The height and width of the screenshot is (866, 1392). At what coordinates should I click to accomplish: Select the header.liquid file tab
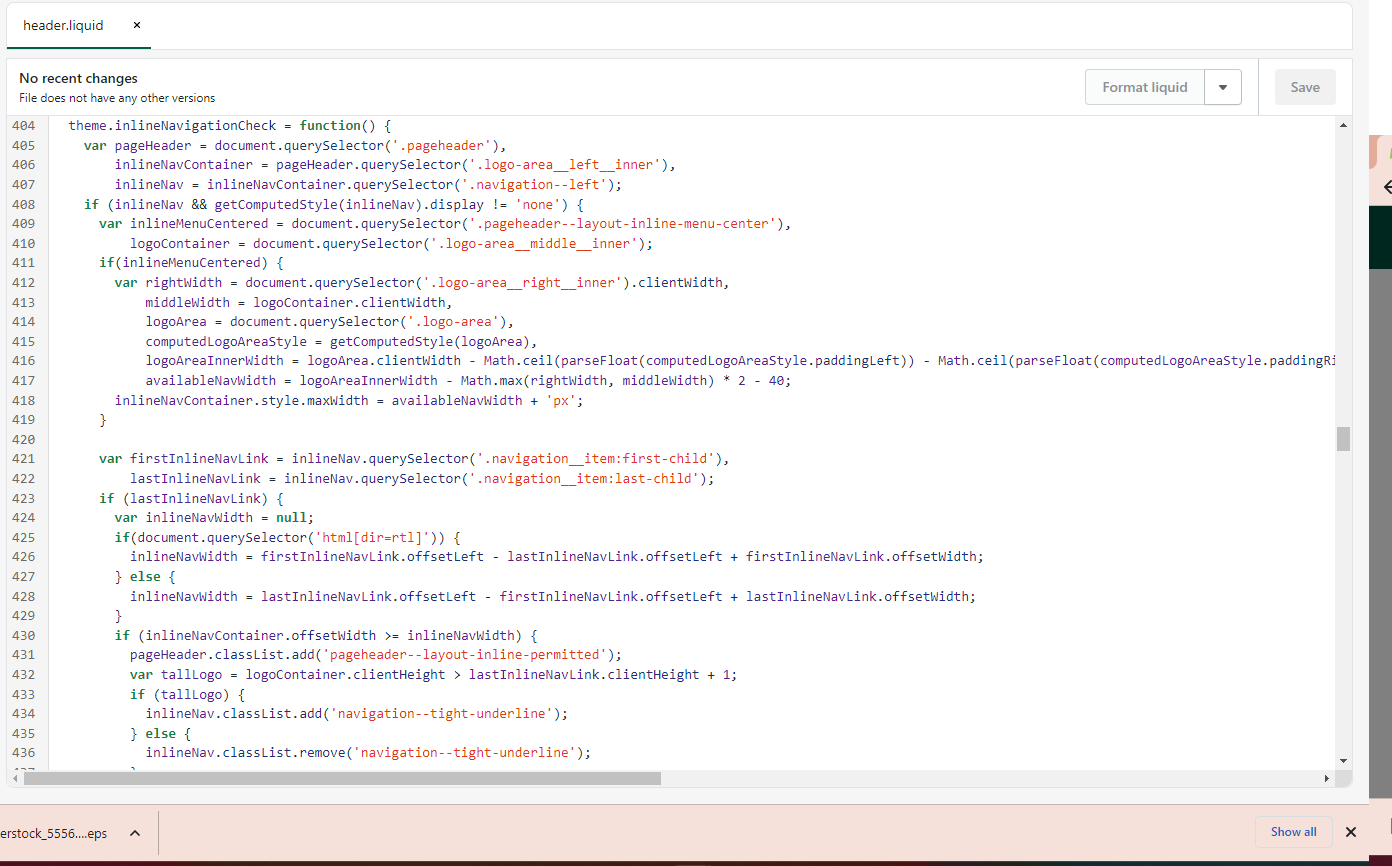[63, 25]
